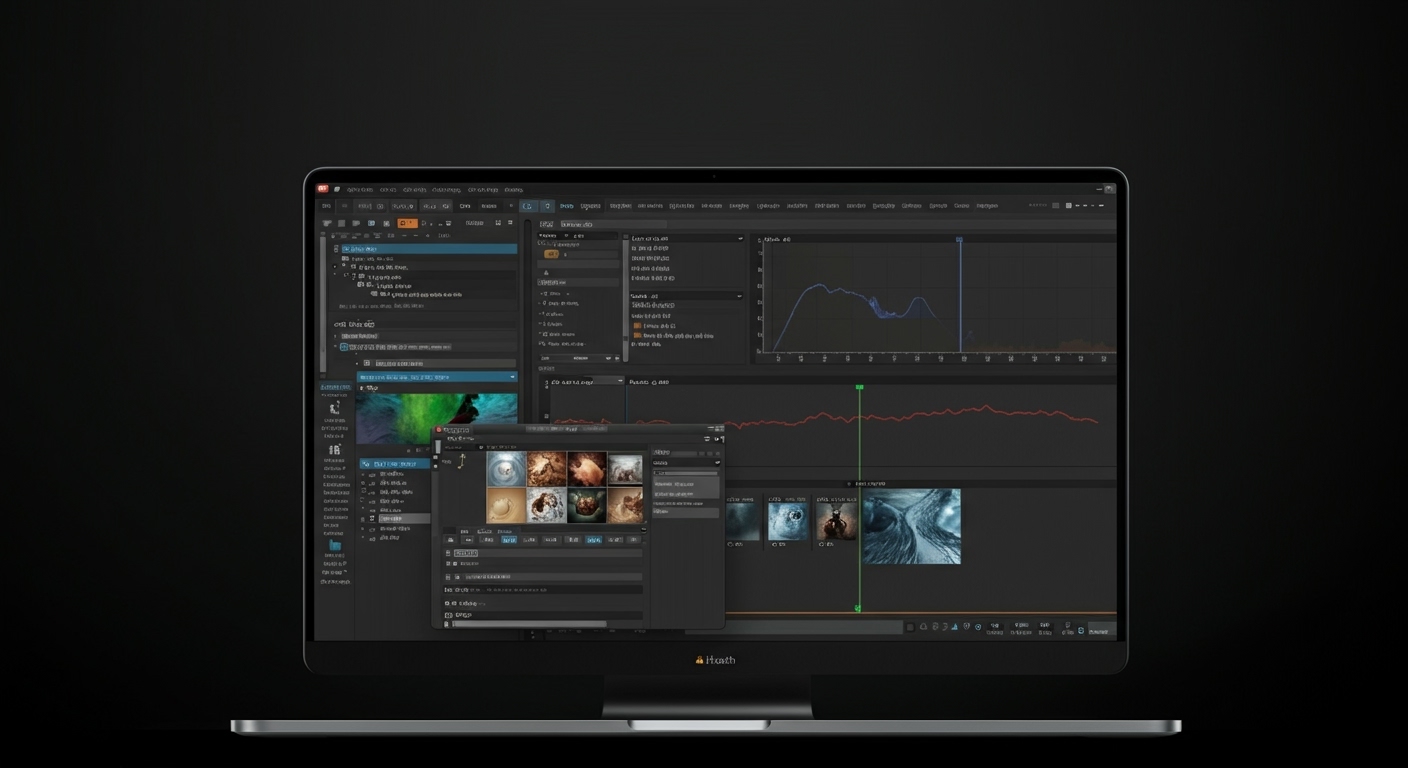The height and width of the screenshot is (768, 1408).
Task: Click the blue shield icon in the bottom-right status bar
Action: point(1080,630)
